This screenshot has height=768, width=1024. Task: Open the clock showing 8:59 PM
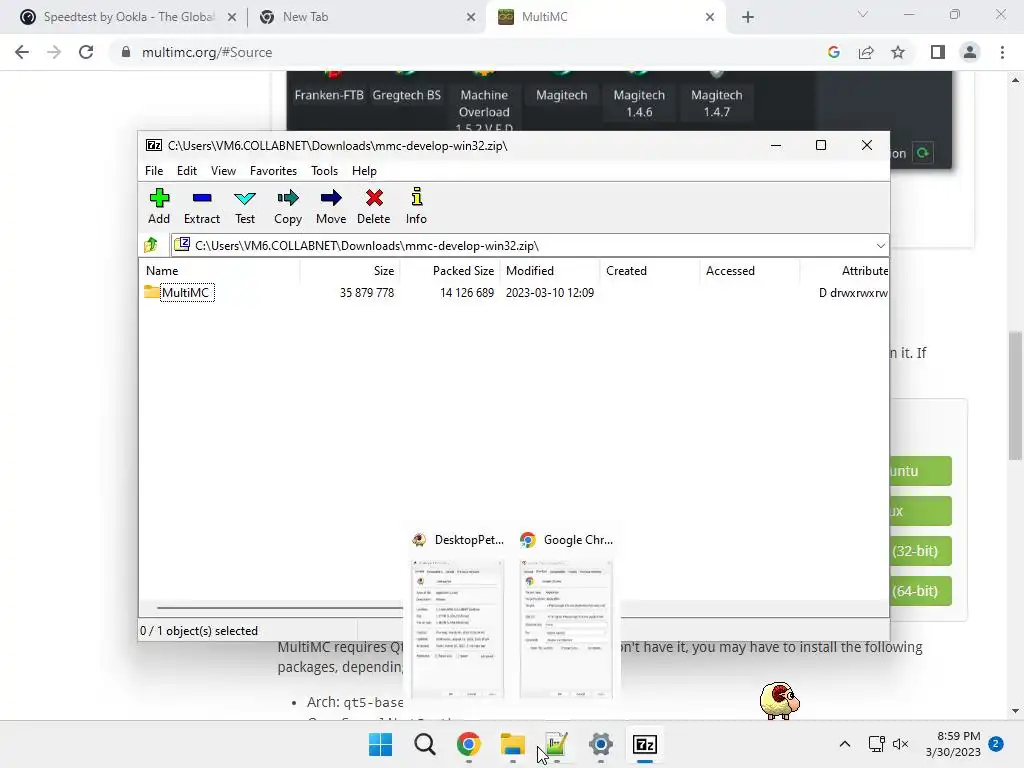(953, 744)
